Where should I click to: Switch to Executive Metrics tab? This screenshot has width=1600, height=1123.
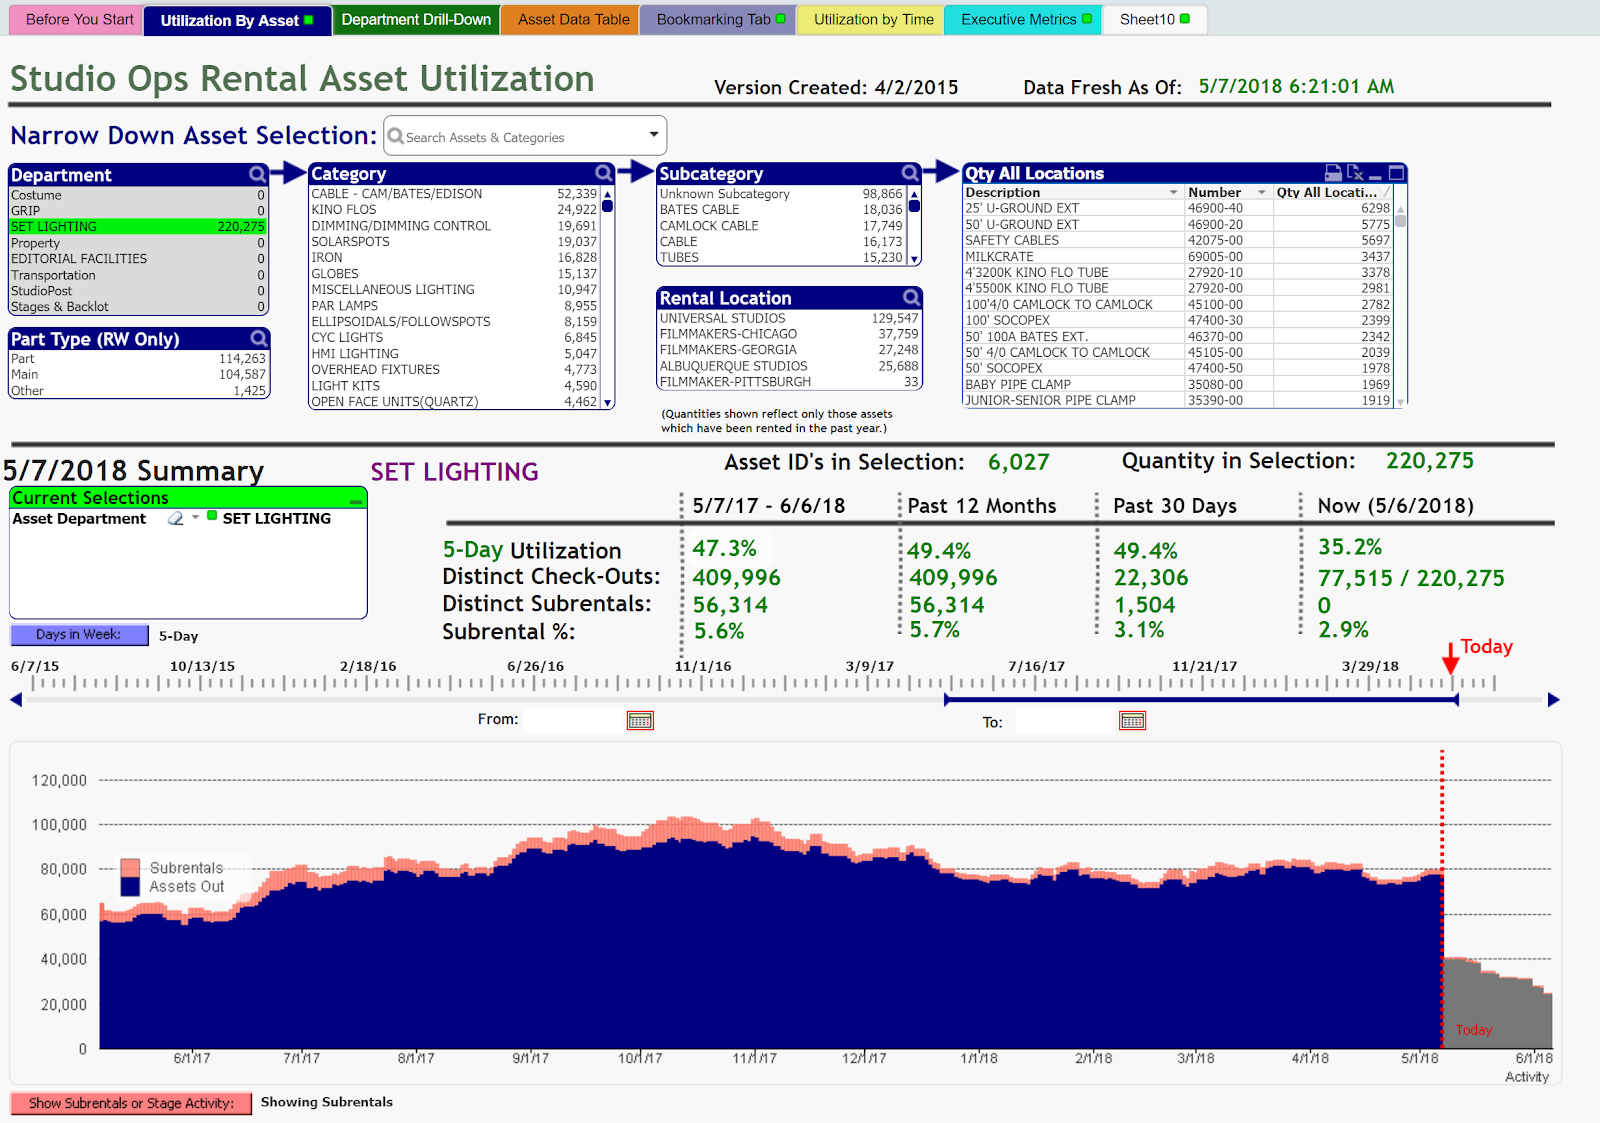[1023, 20]
